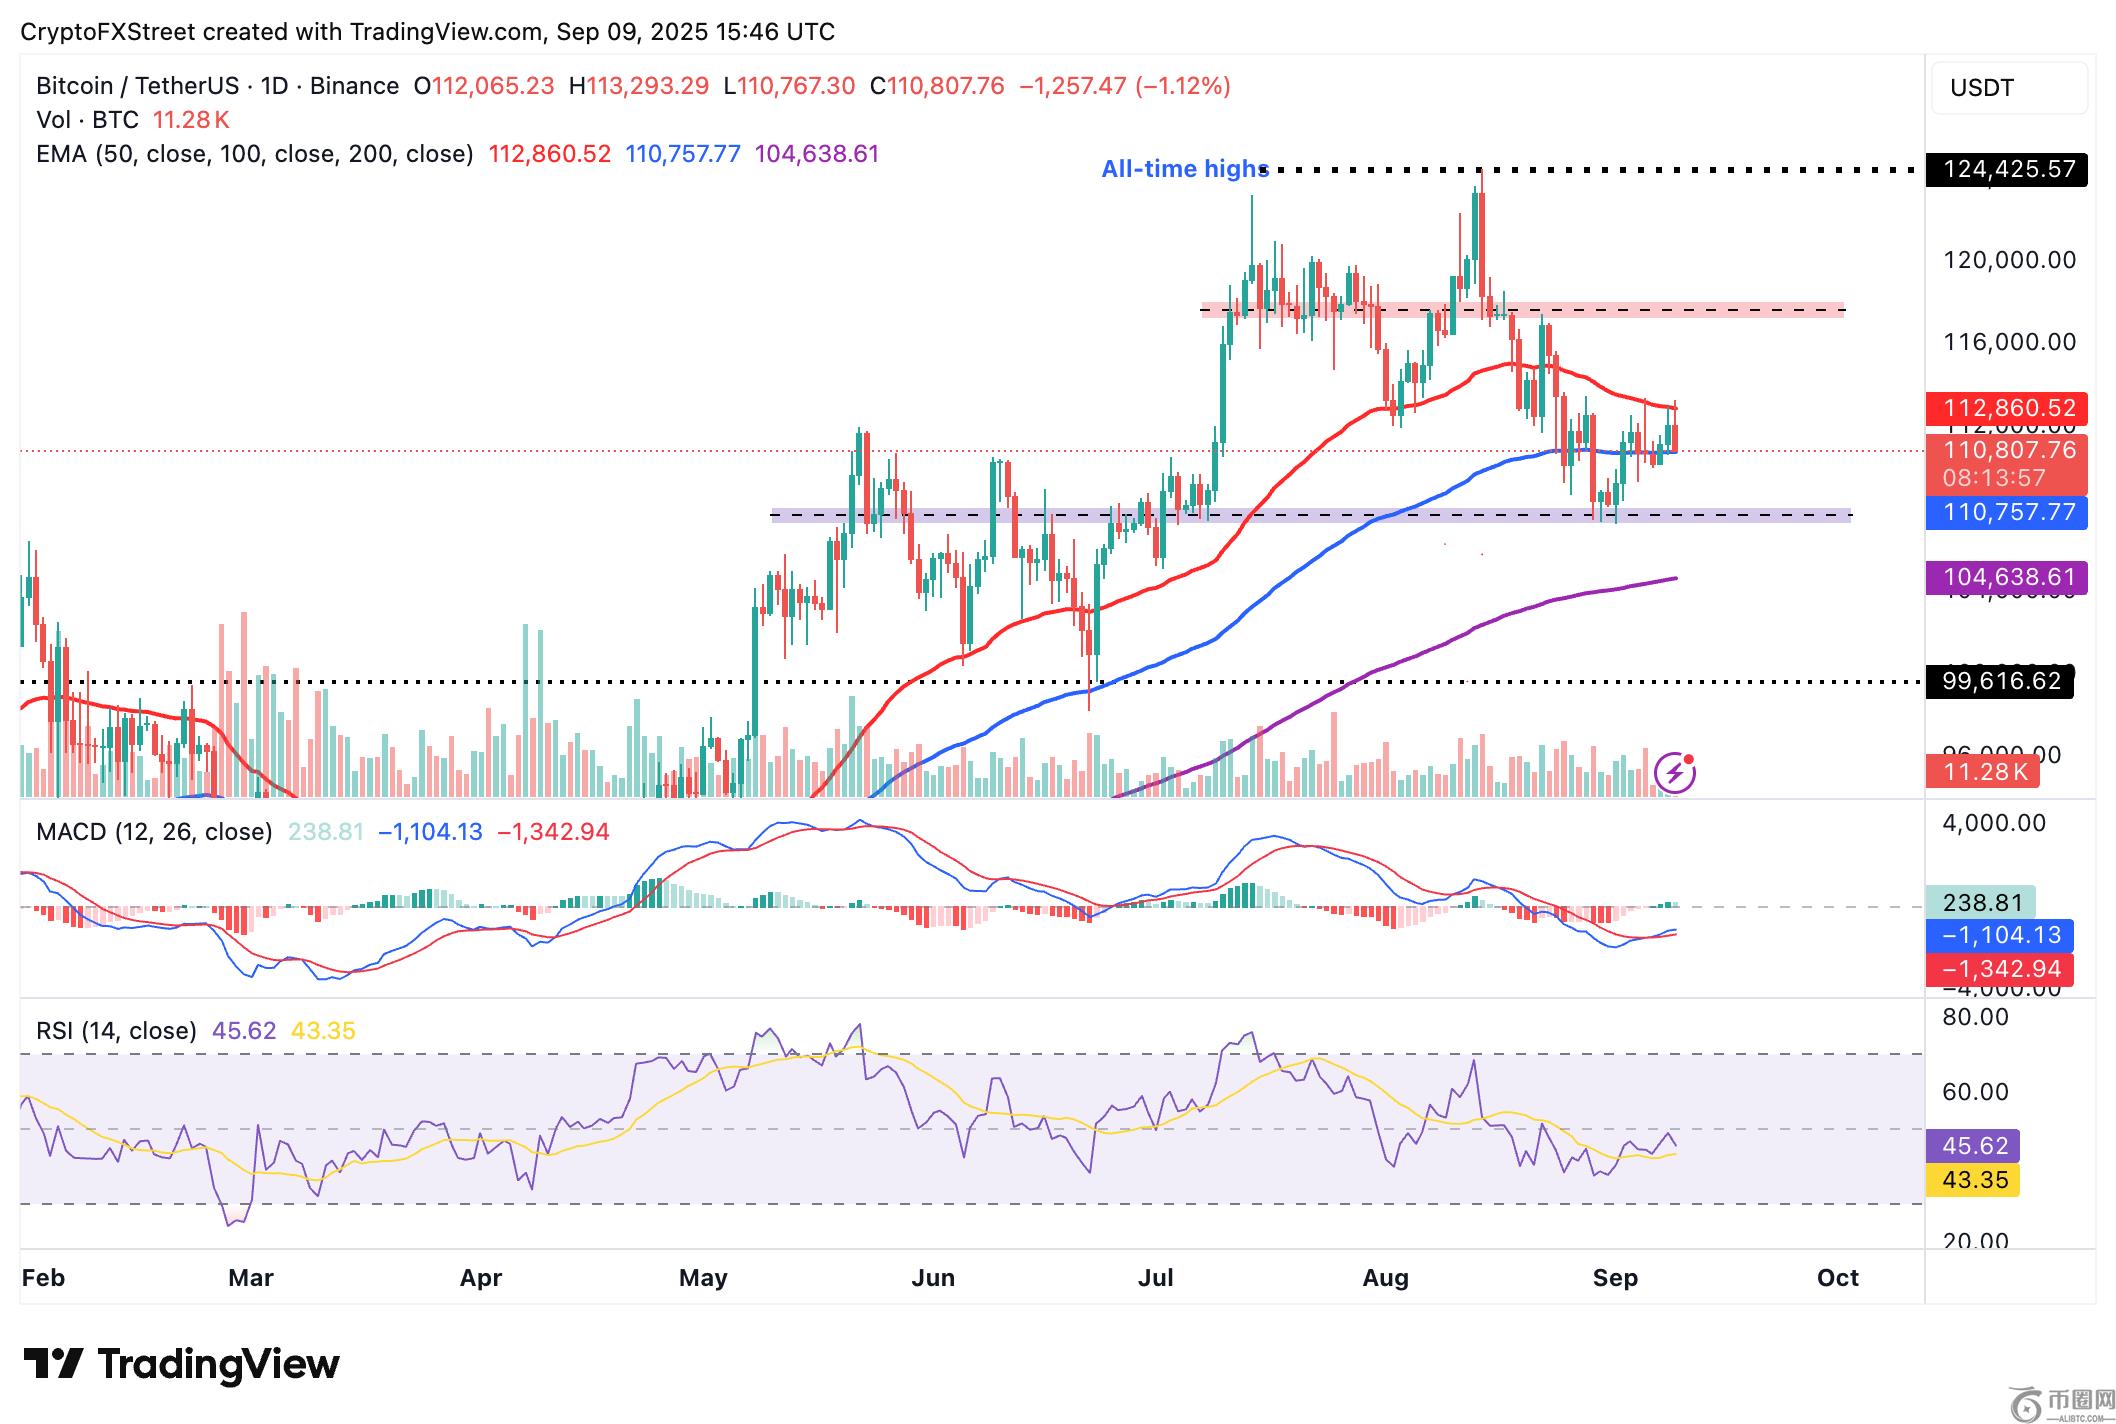
Task: Click the Sep label on time axis
Action: pos(1614,1278)
